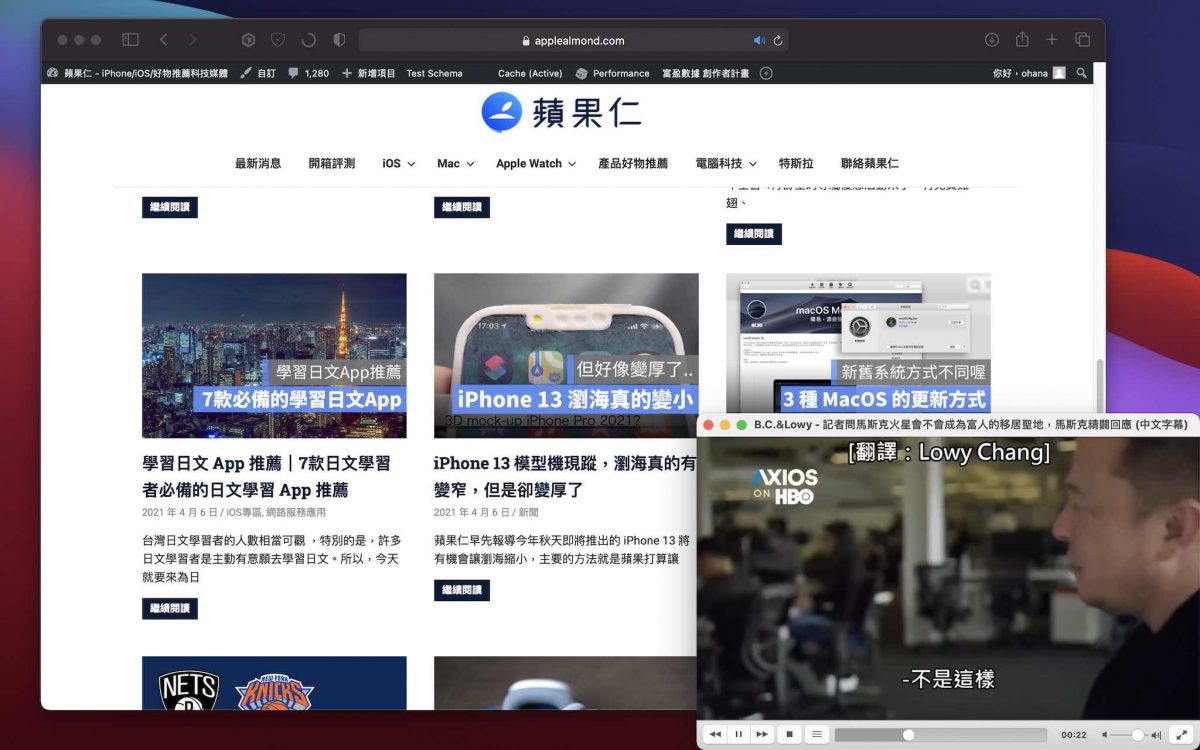This screenshot has height=750, width=1200.
Task: Show Safari downloads
Action: [x=992, y=40]
